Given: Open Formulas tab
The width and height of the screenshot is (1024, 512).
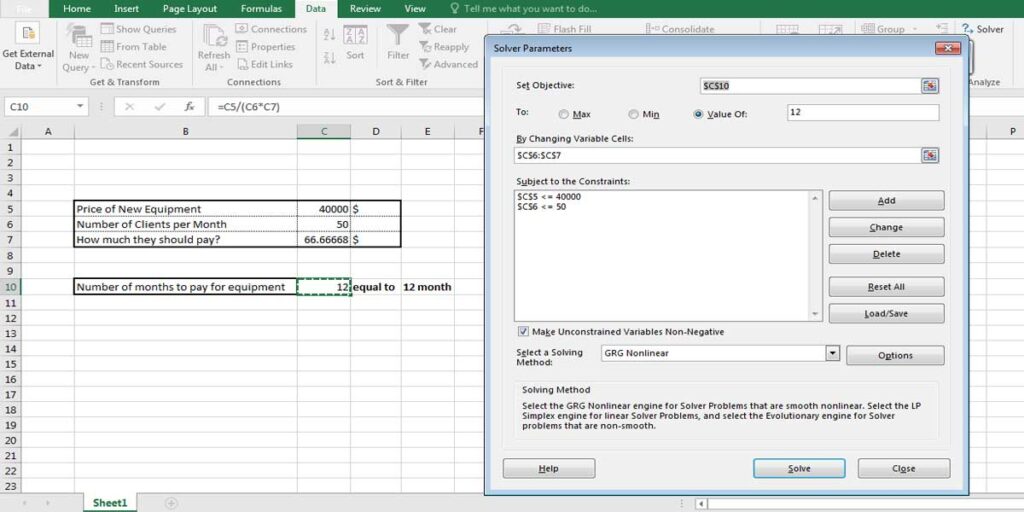Looking at the screenshot, I should (261, 8).
